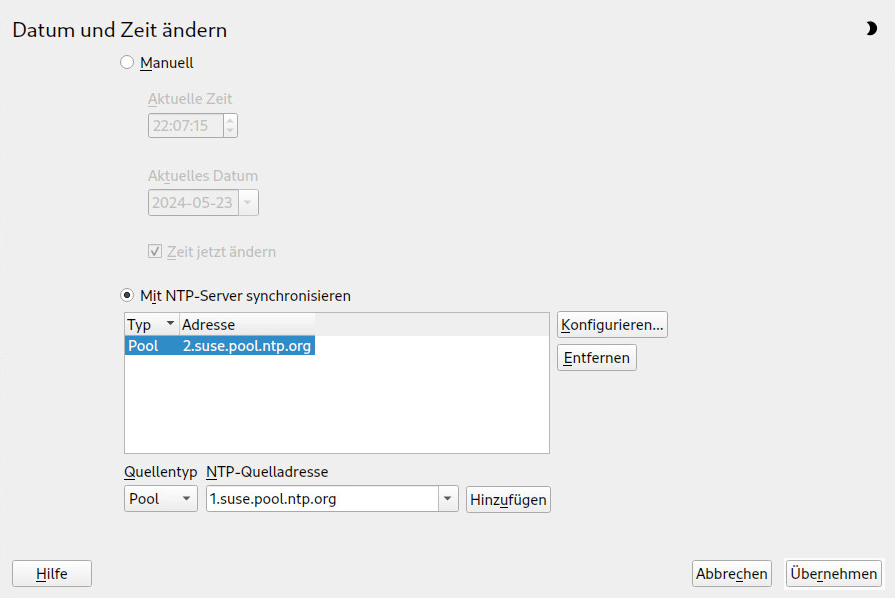Viewport: 895px width, 598px height.
Task: Click Abbrechen to cancel changes
Action: [732, 573]
